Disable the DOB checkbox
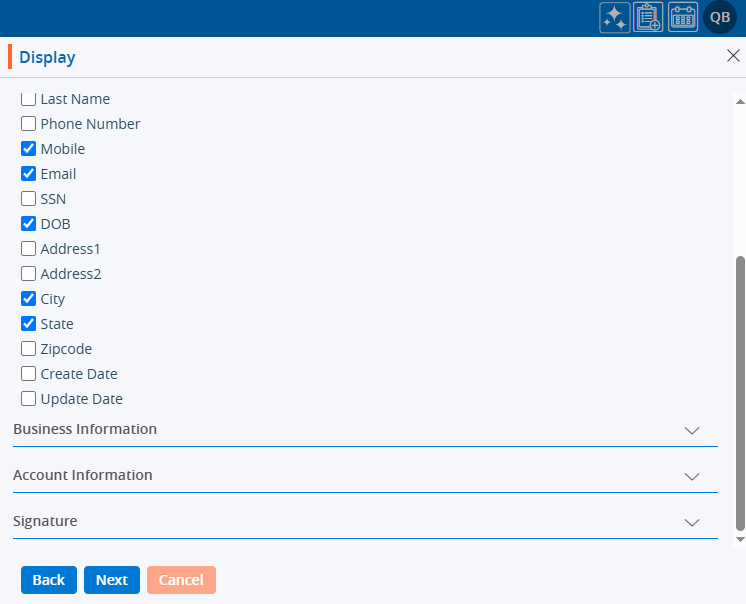The image size is (746, 604). (29, 224)
